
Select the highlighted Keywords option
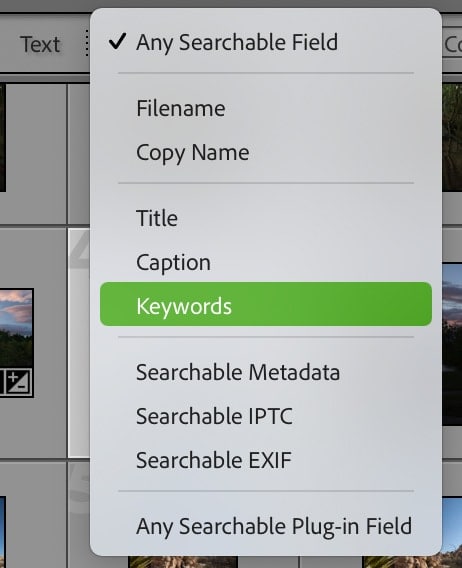tap(266, 304)
